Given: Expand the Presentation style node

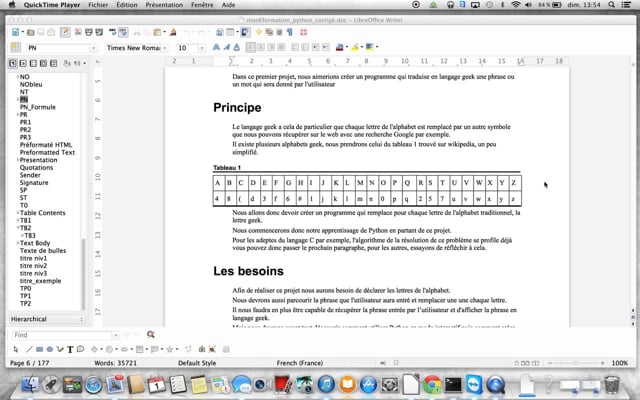Looking at the screenshot, I should click(x=18, y=160).
